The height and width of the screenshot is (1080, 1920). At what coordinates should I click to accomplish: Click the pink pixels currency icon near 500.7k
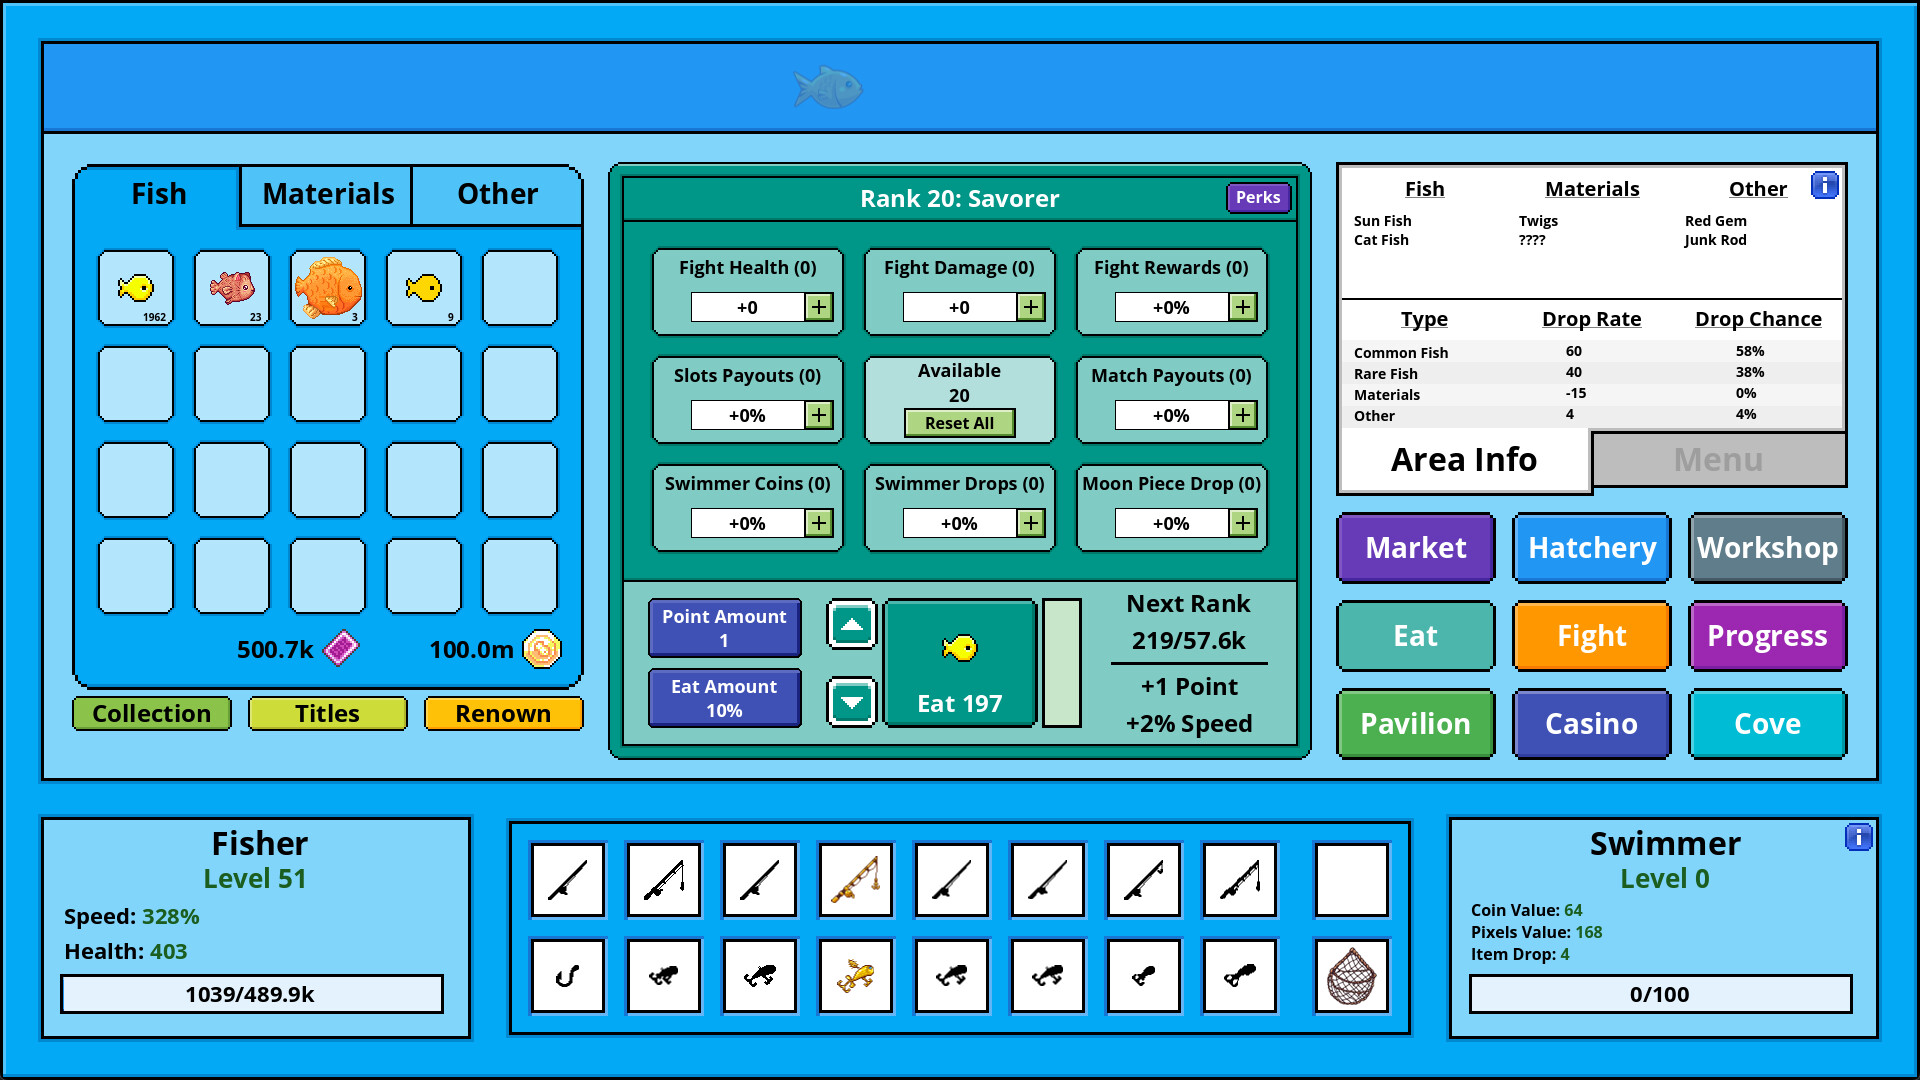click(x=341, y=649)
